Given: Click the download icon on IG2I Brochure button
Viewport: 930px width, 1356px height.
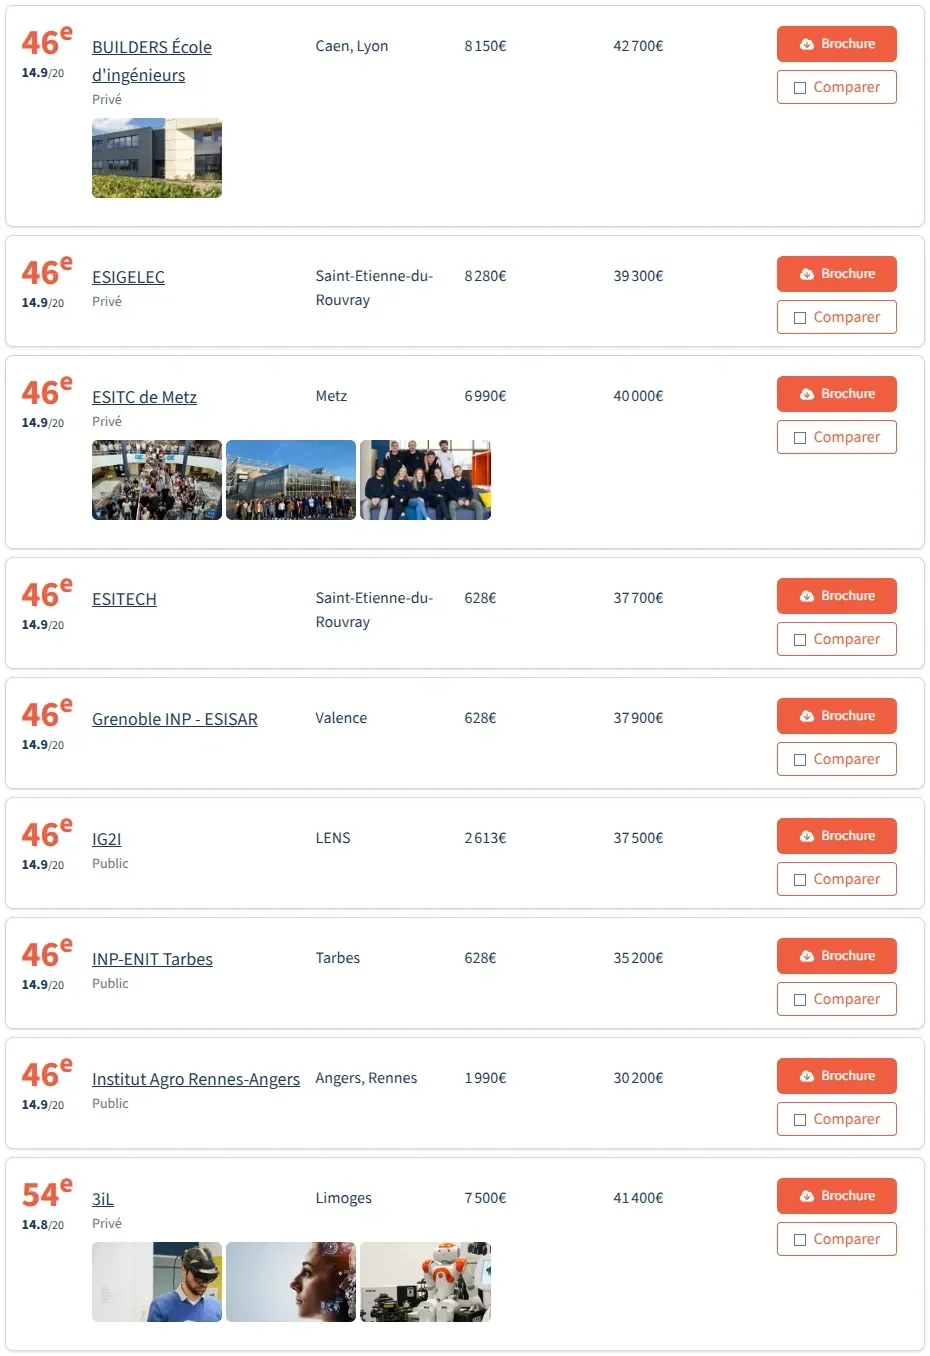Looking at the screenshot, I should [x=807, y=836].
